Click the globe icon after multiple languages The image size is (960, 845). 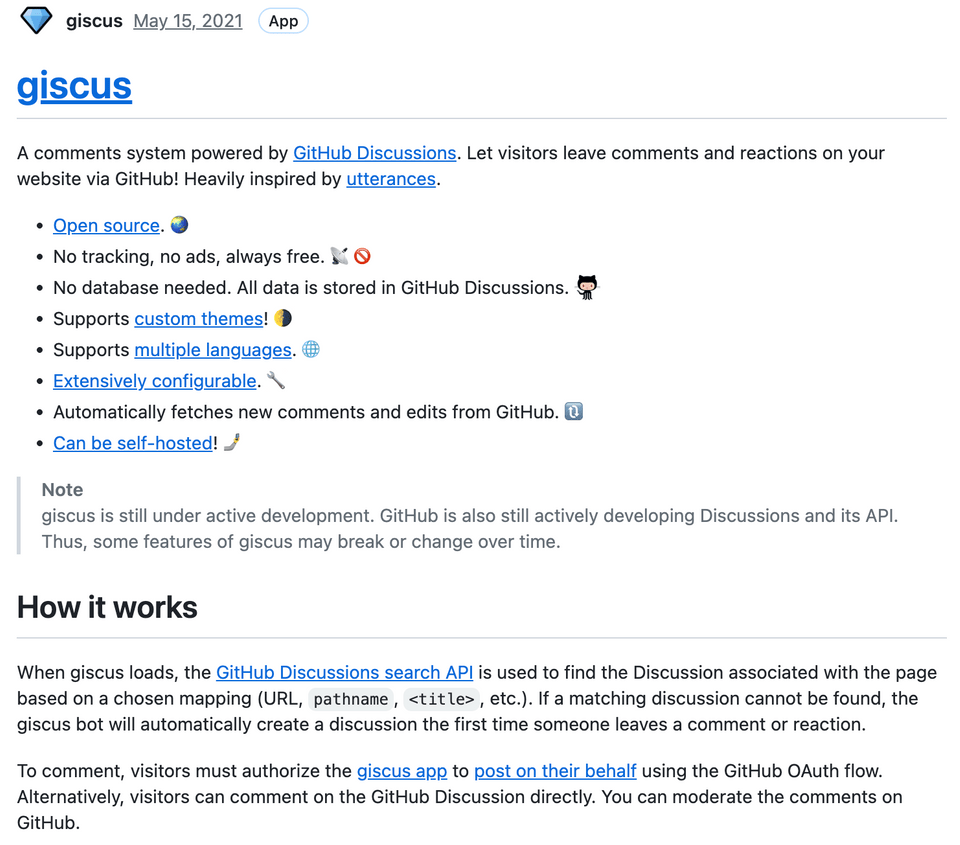coord(311,349)
